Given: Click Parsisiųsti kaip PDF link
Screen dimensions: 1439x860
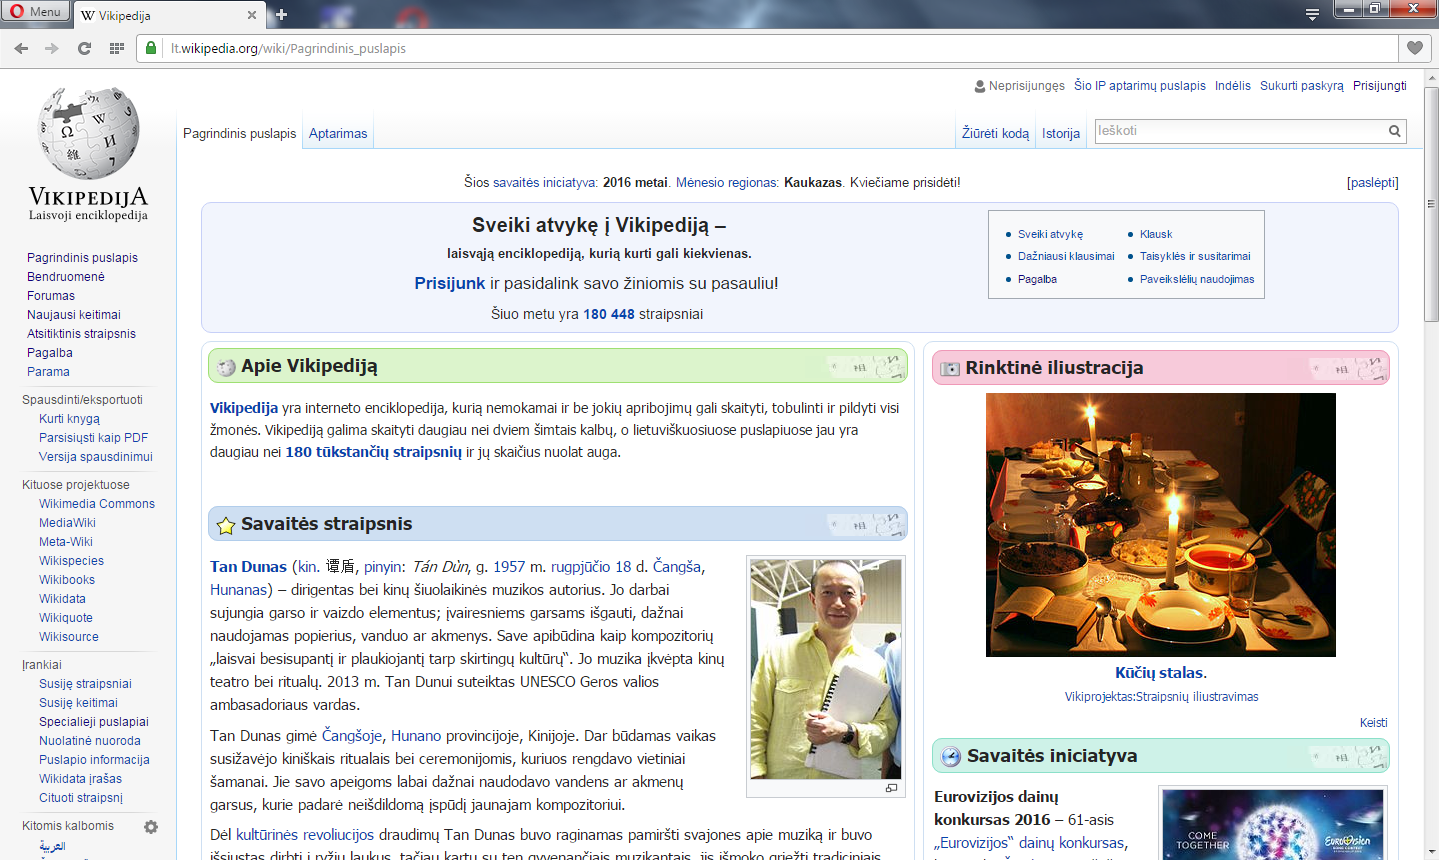Looking at the screenshot, I should pyautogui.click(x=93, y=438).
